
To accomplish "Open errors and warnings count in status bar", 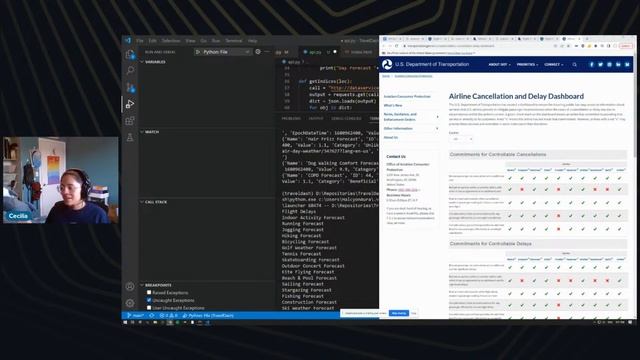I will 169,316.
